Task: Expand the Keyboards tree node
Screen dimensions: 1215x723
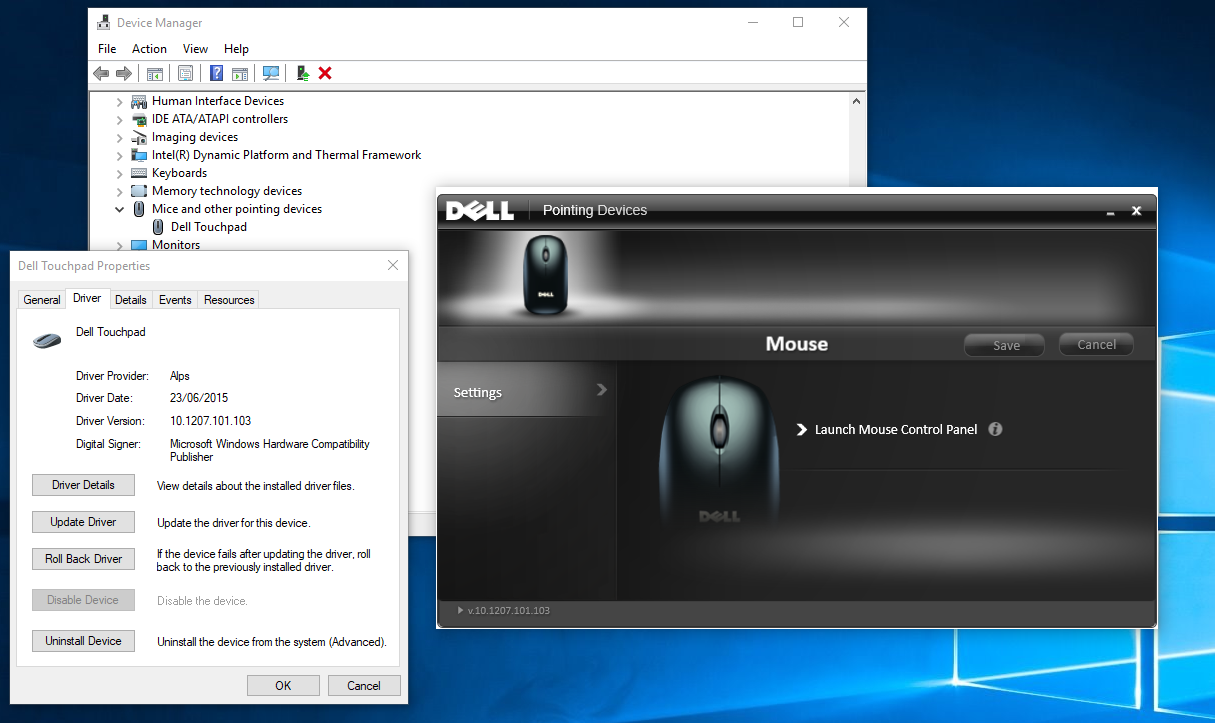Action: pyautogui.click(x=120, y=174)
